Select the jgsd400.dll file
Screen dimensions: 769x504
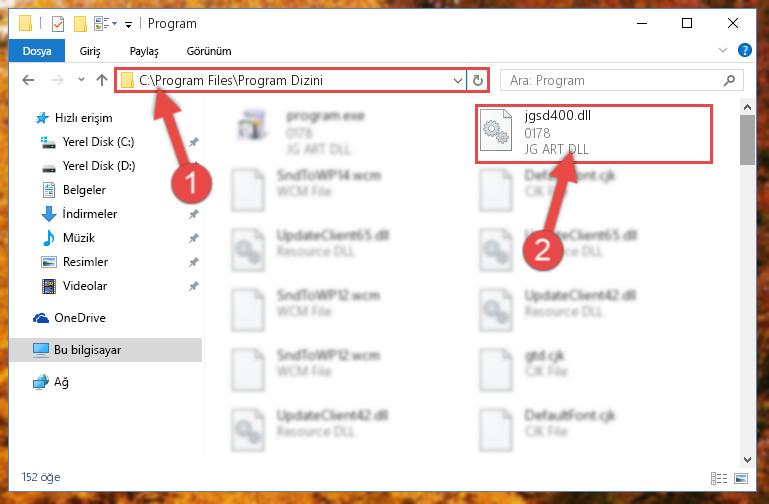coord(593,133)
